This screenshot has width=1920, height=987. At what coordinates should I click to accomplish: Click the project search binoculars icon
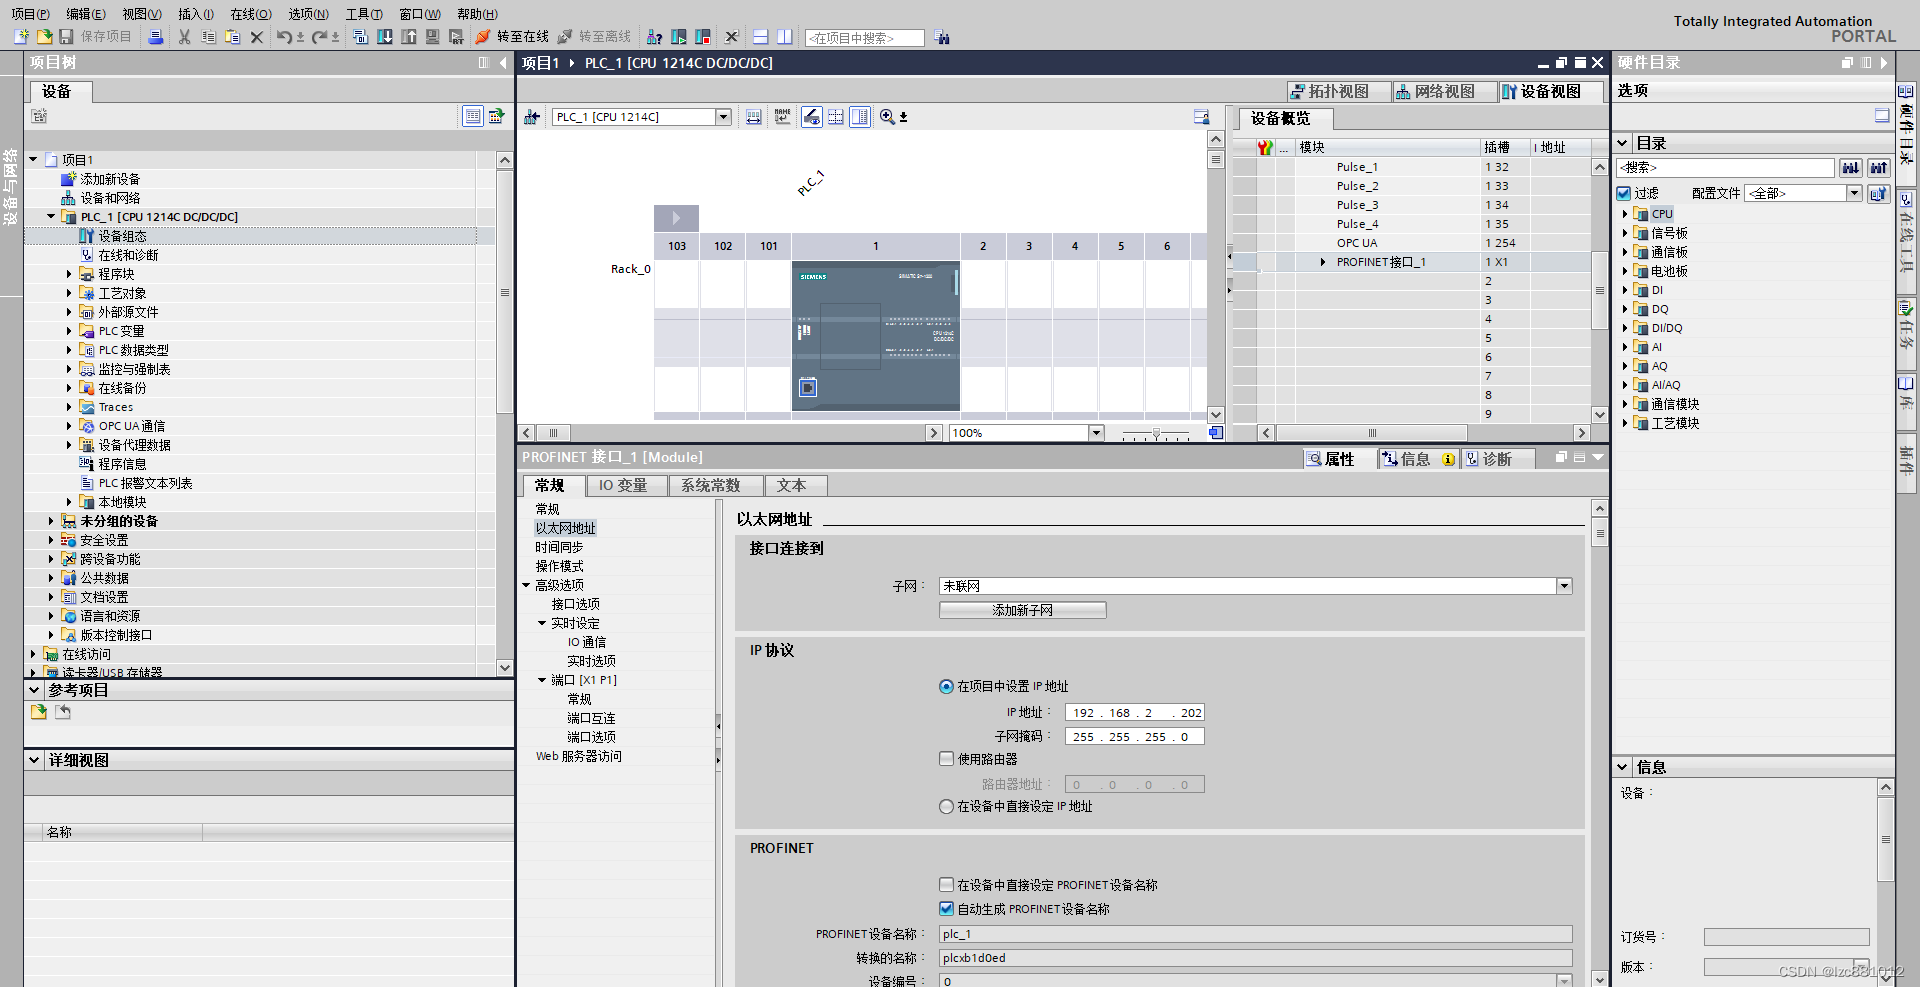coord(942,37)
